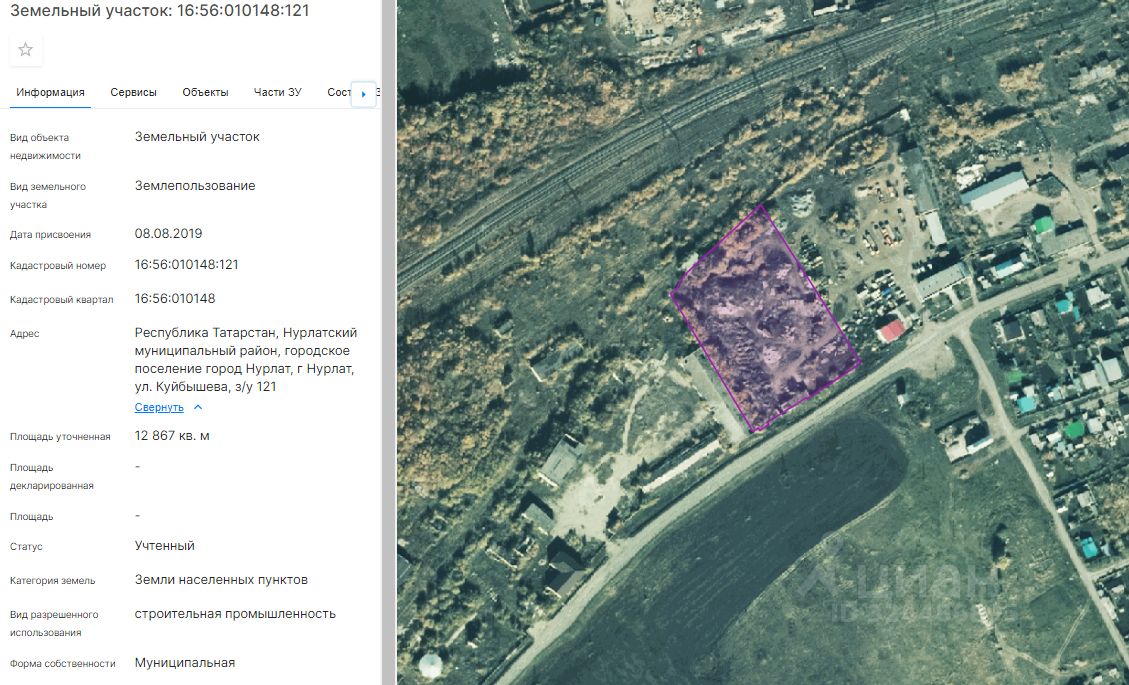1129x685 pixels.
Task: Click the area value 12 867 кв. м
Action: [172, 436]
